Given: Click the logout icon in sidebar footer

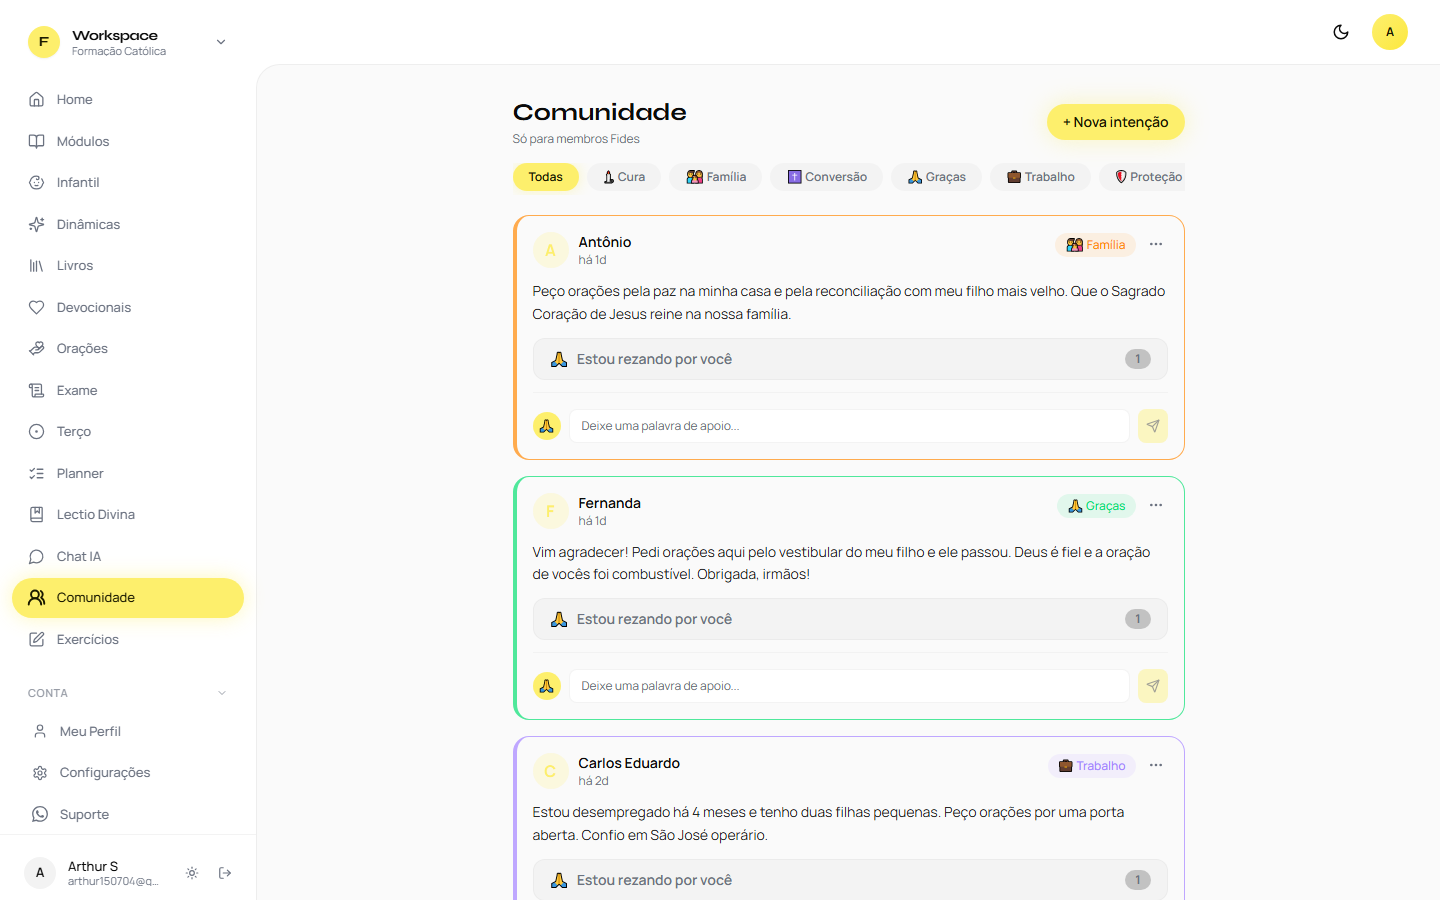Looking at the screenshot, I should (x=225, y=873).
